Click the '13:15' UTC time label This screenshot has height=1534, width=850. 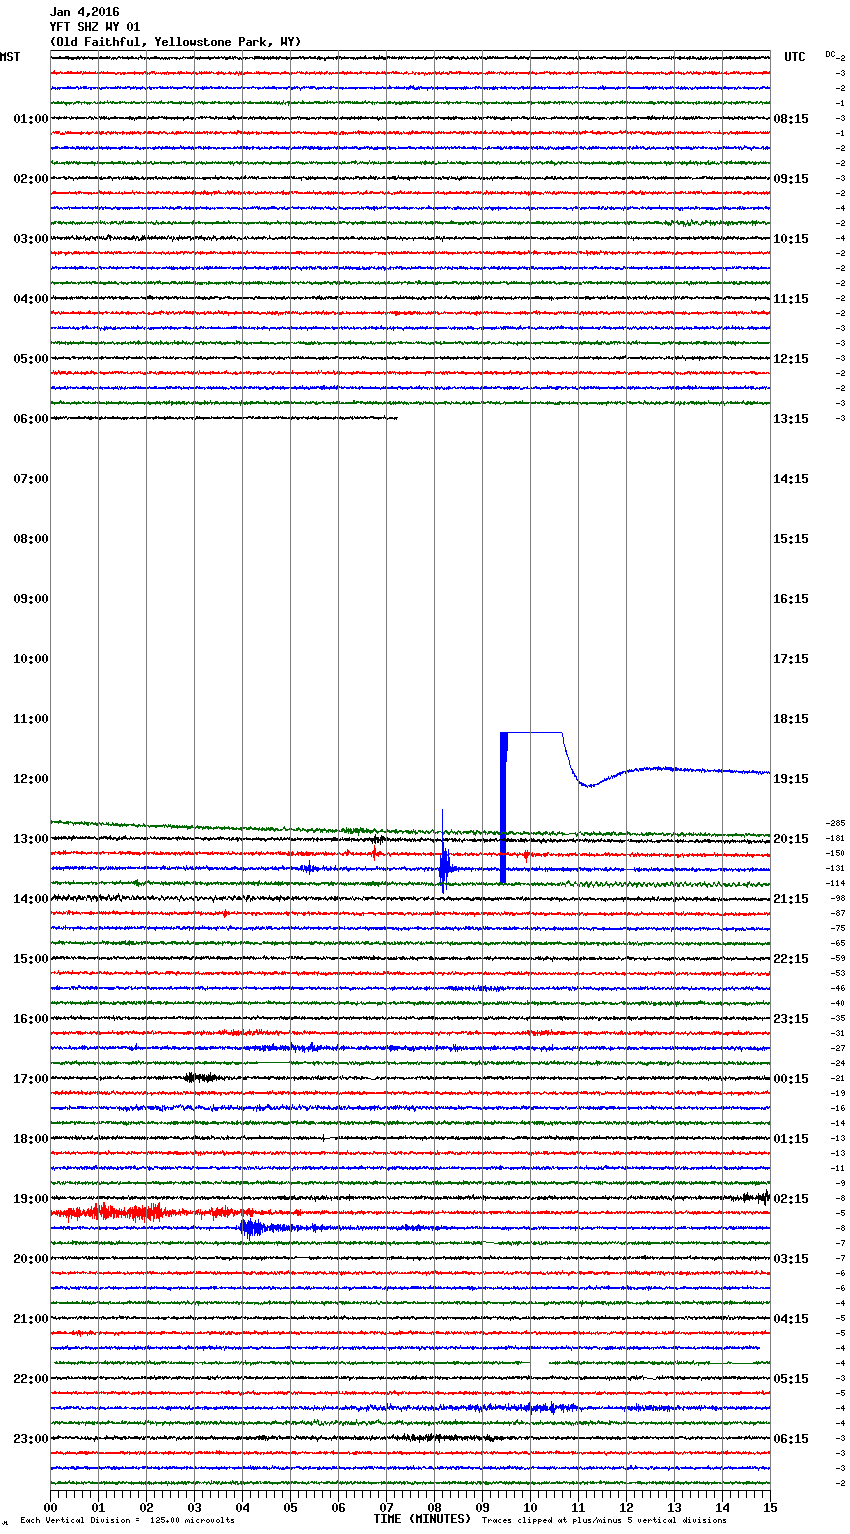pos(791,419)
